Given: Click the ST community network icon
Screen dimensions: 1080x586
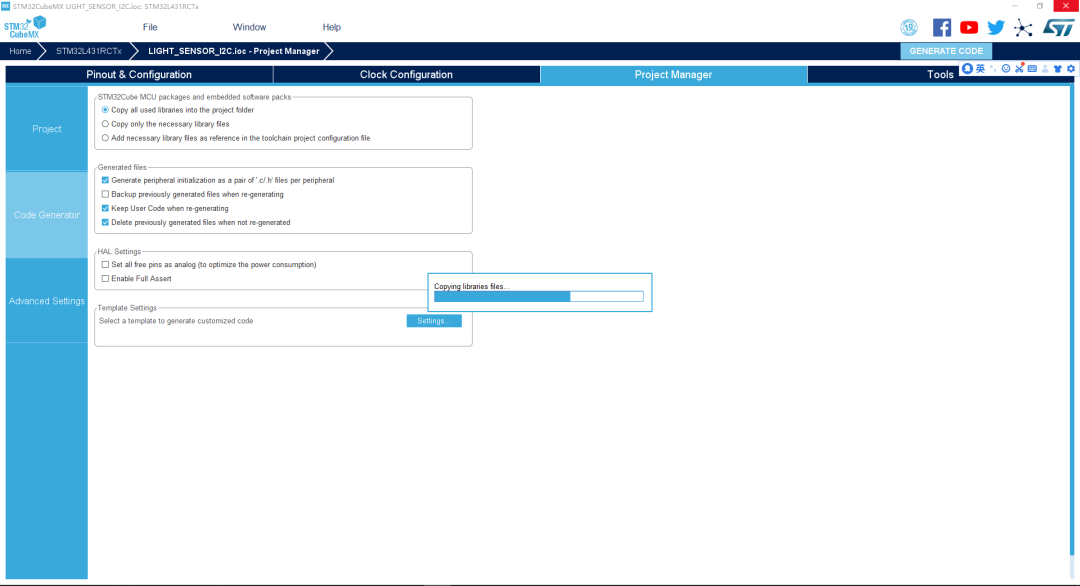Looking at the screenshot, I should click(x=1023, y=28).
